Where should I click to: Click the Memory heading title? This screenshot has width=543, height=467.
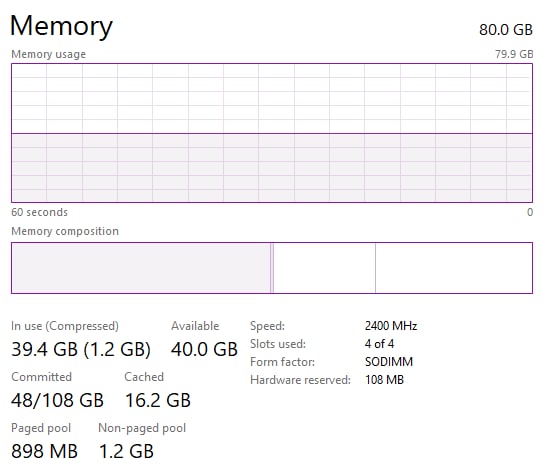61,26
